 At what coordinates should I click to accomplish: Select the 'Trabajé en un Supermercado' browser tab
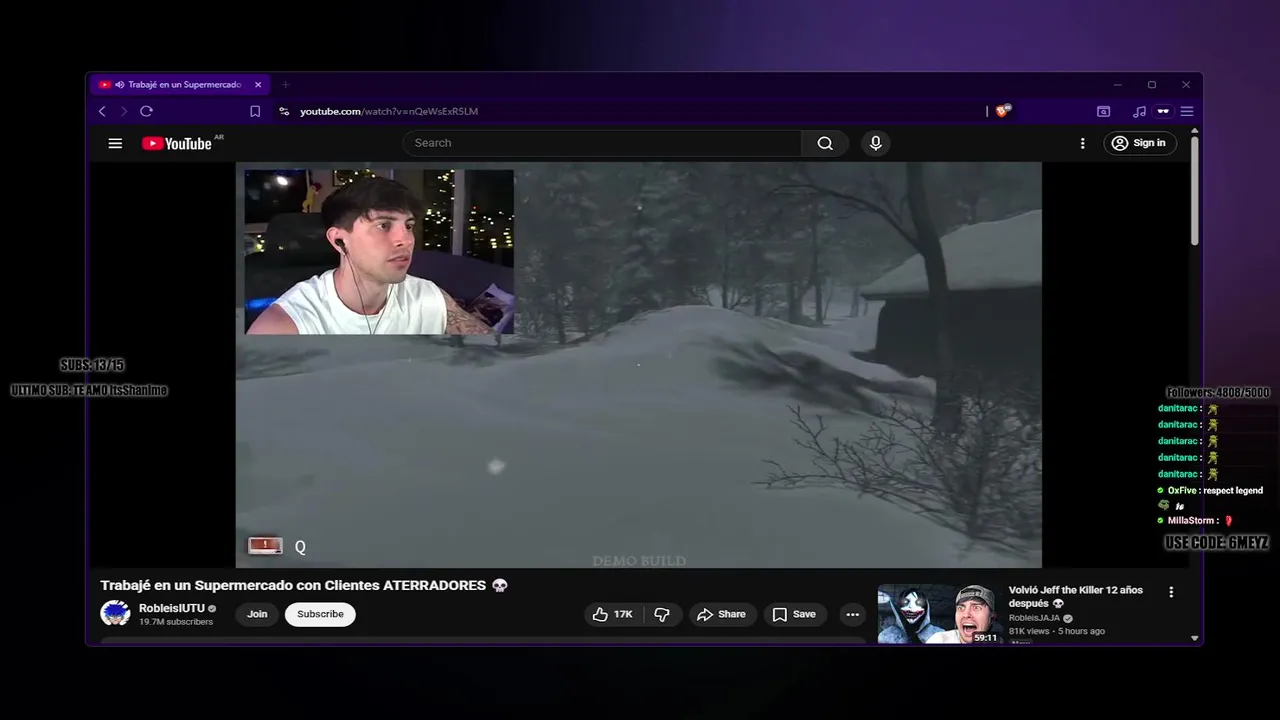[180, 85]
